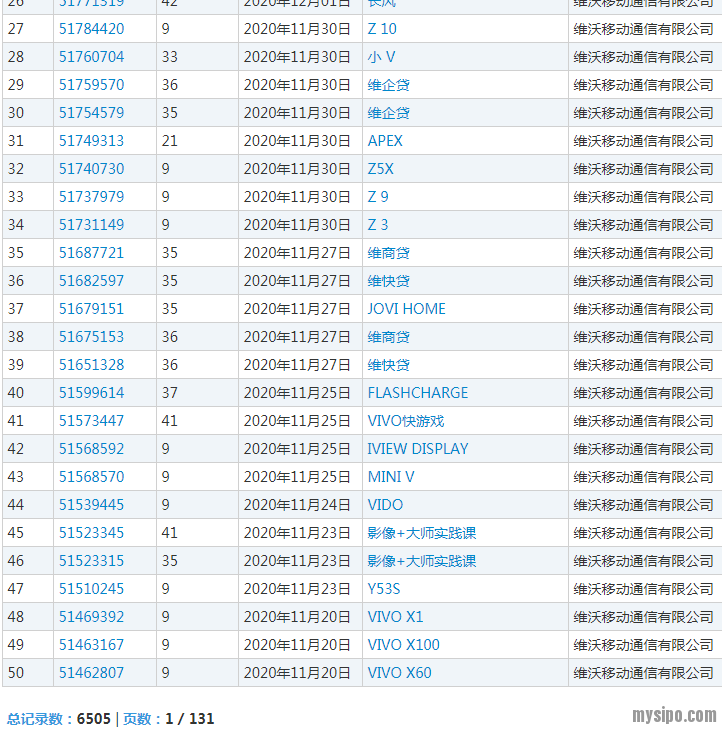The width and height of the screenshot is (722, 729).
Task: Click the "MINI V" trademark link
Action: (390, 477)
